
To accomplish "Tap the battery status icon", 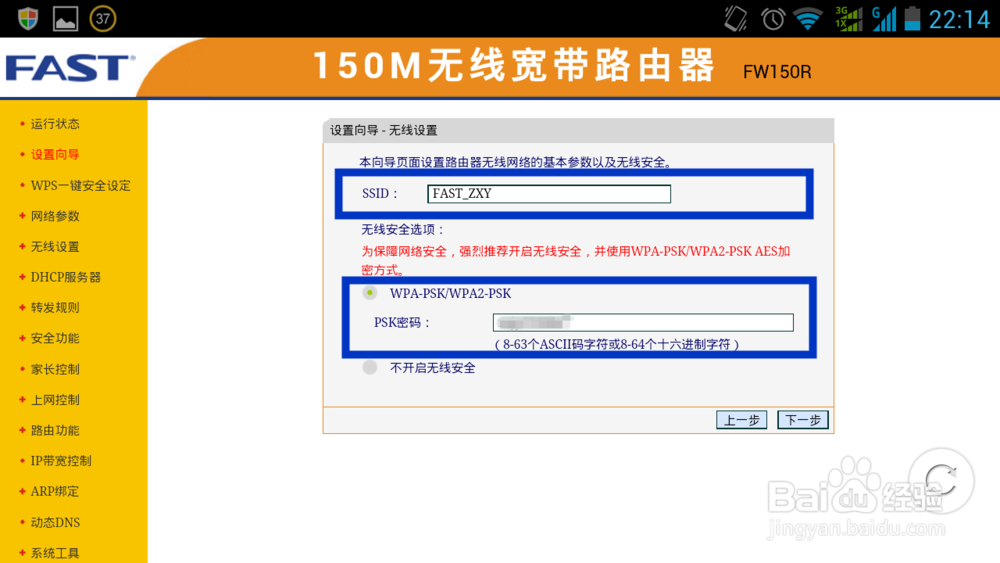I will (913, 18).
